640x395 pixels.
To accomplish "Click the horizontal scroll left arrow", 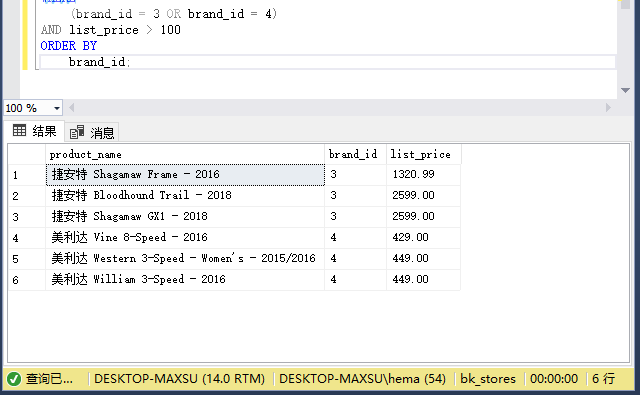I will coord(72,108).
